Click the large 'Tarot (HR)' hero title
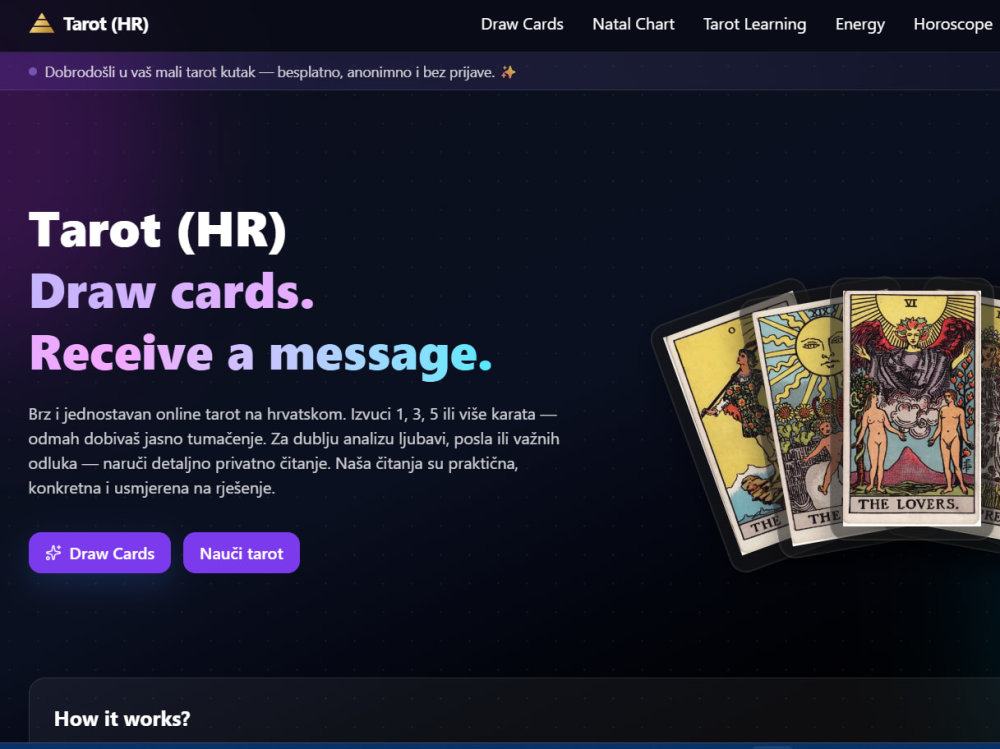Image resolution: width=1000 pixels, height=749 pixels. click(158, 230)
